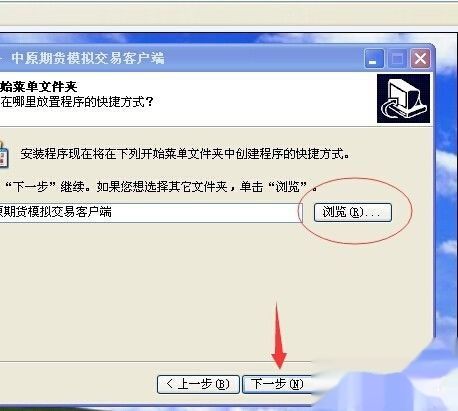The image size is (458, 411).
Task: Click the computer setup icon in header
Action: [403, 99]
